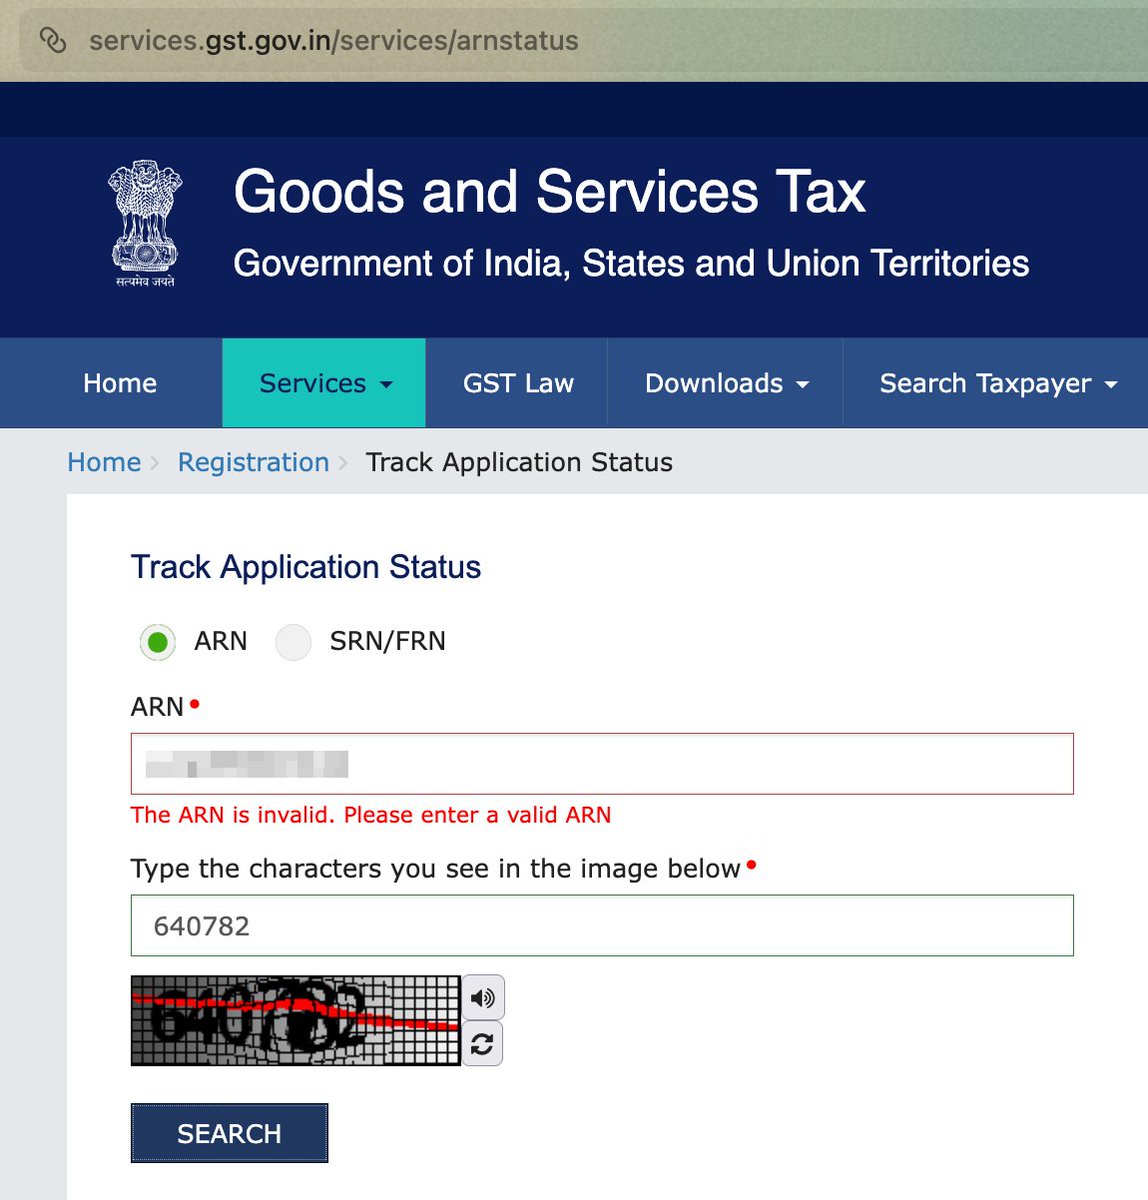Image resolution: width=1148 pixels, height=1200 pixels.
Task: Open the GST Law menu item
Action: [x=518, y=383]
